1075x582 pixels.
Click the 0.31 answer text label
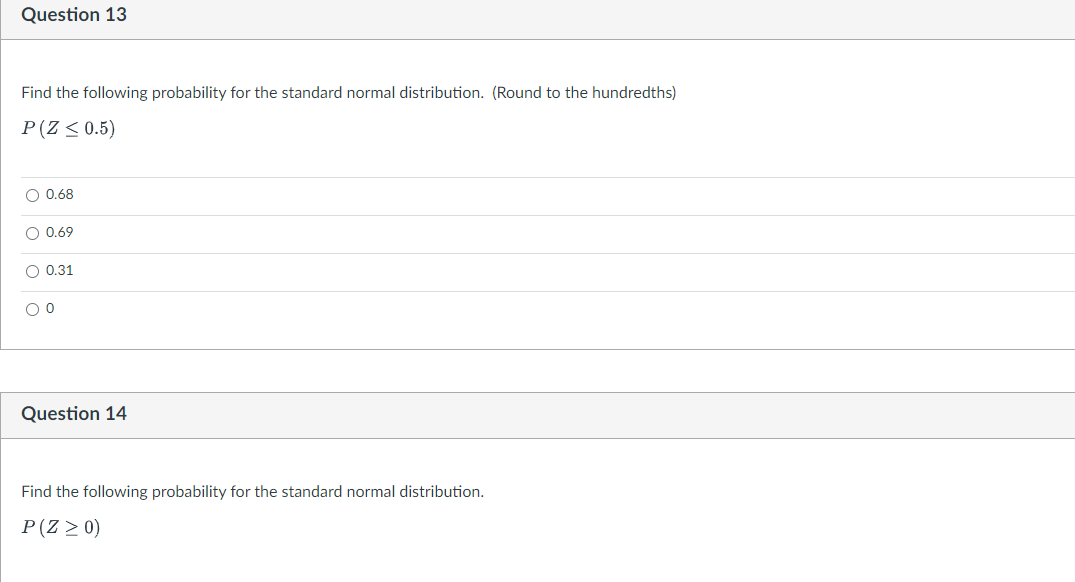tap(59, 270)
